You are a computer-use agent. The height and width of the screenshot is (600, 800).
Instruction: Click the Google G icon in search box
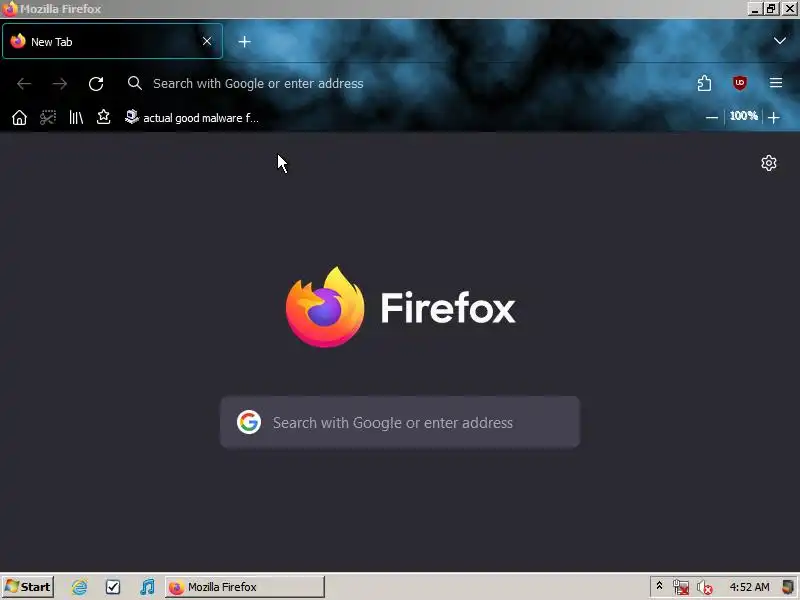(x=249, y=422)
